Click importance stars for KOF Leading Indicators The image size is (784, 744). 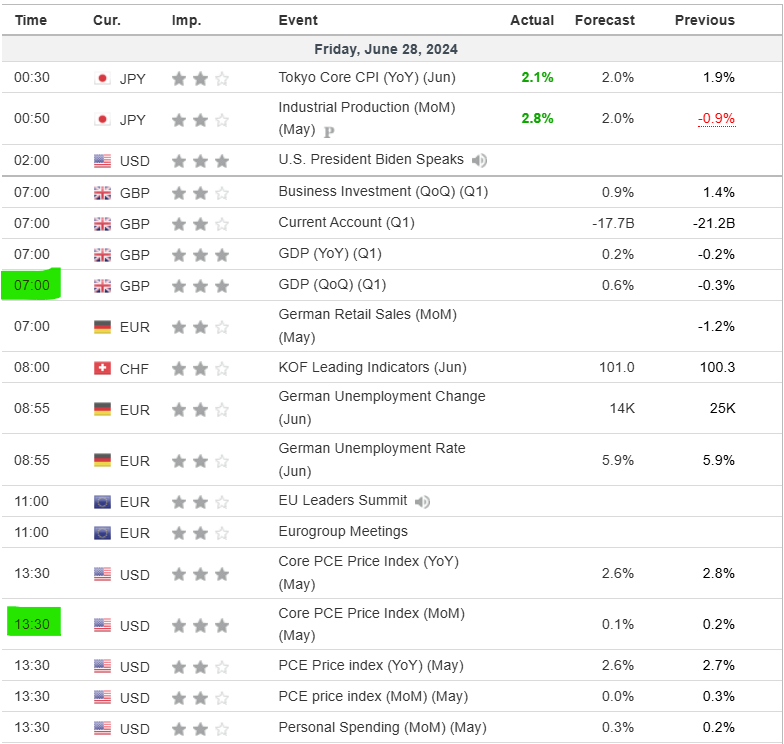click(200, 368)
